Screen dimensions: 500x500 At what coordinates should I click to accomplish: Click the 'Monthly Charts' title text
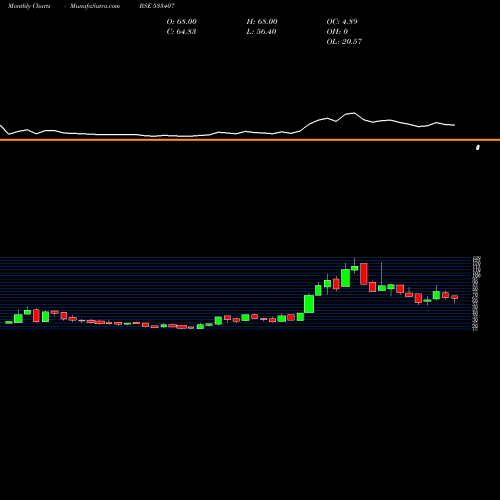point(29,6)
